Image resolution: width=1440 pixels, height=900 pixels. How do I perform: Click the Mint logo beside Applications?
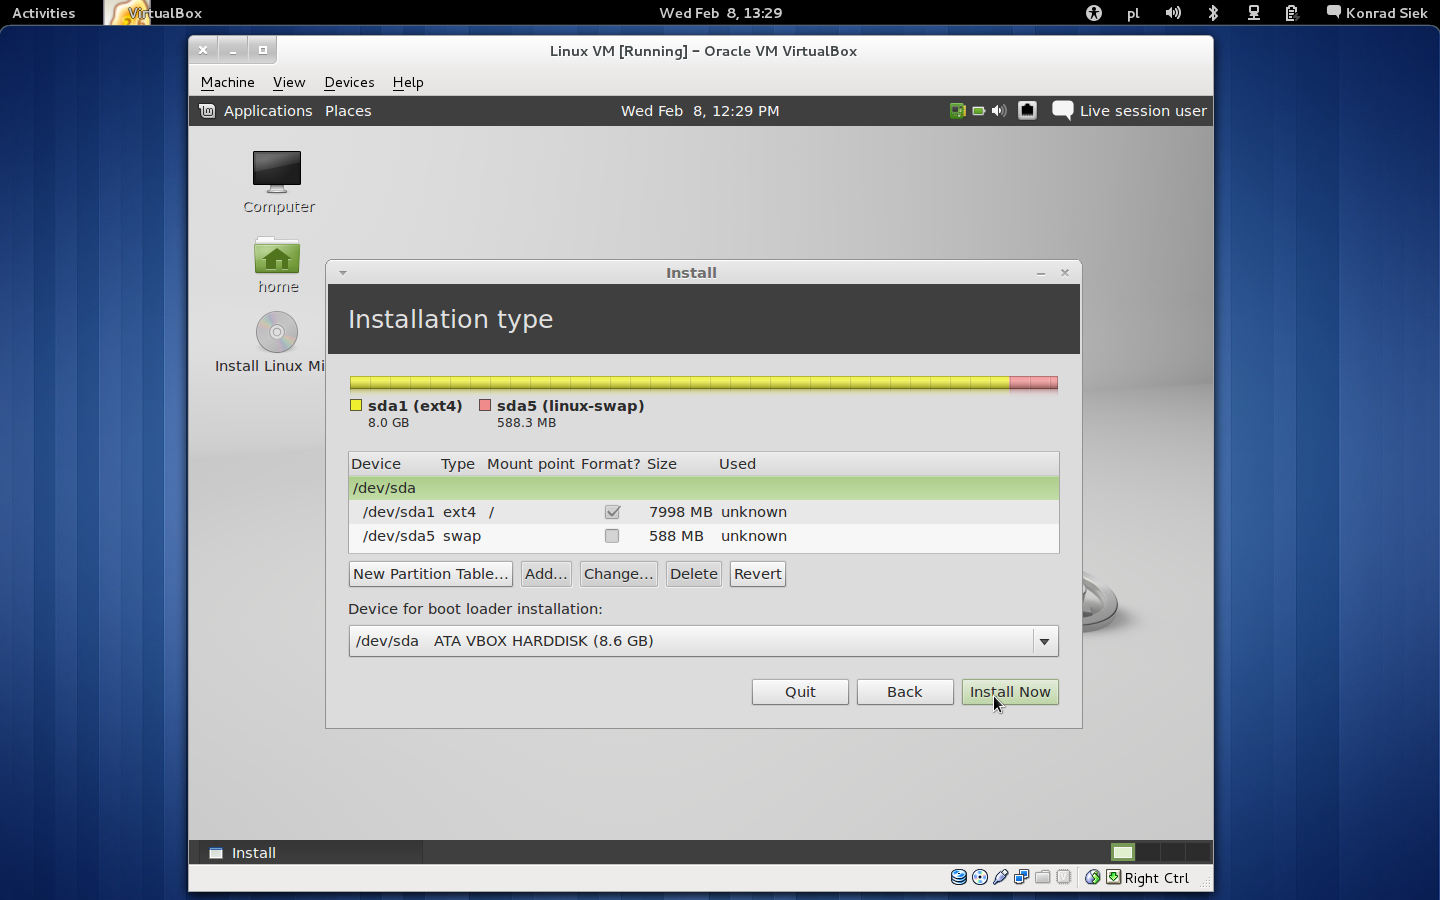tap(207, 111)
